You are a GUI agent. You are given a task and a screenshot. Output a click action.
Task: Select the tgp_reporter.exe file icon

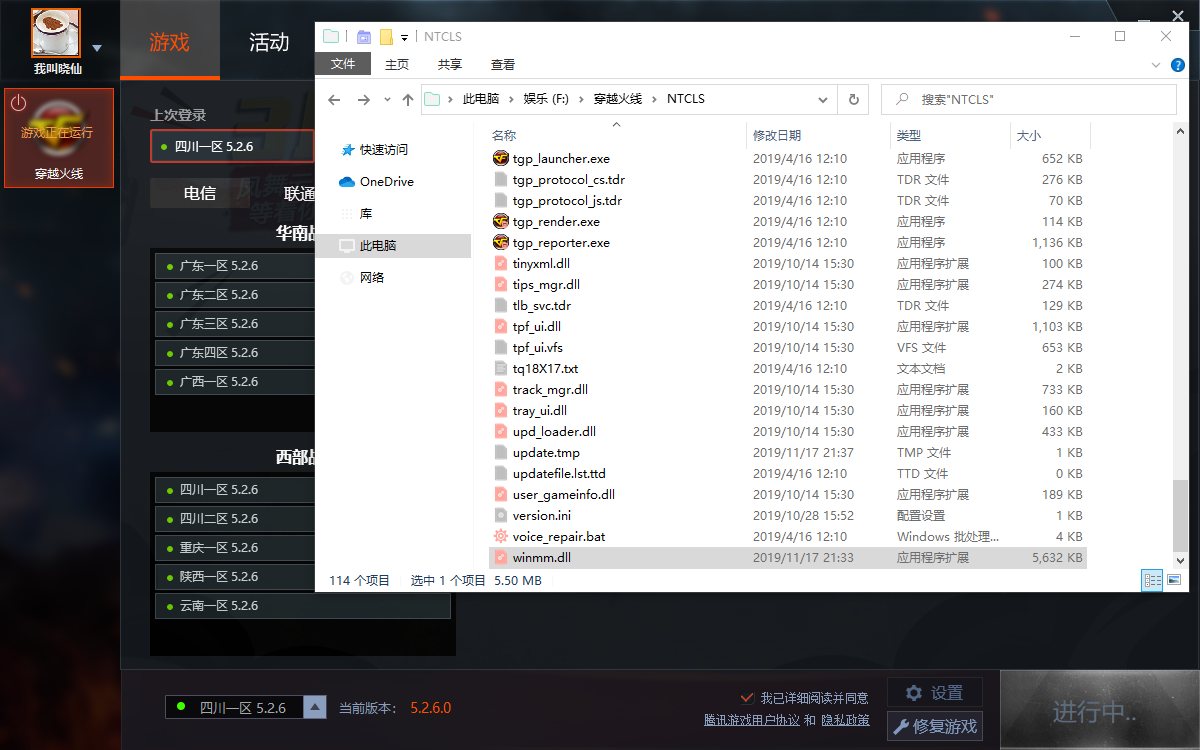(501, 242)
